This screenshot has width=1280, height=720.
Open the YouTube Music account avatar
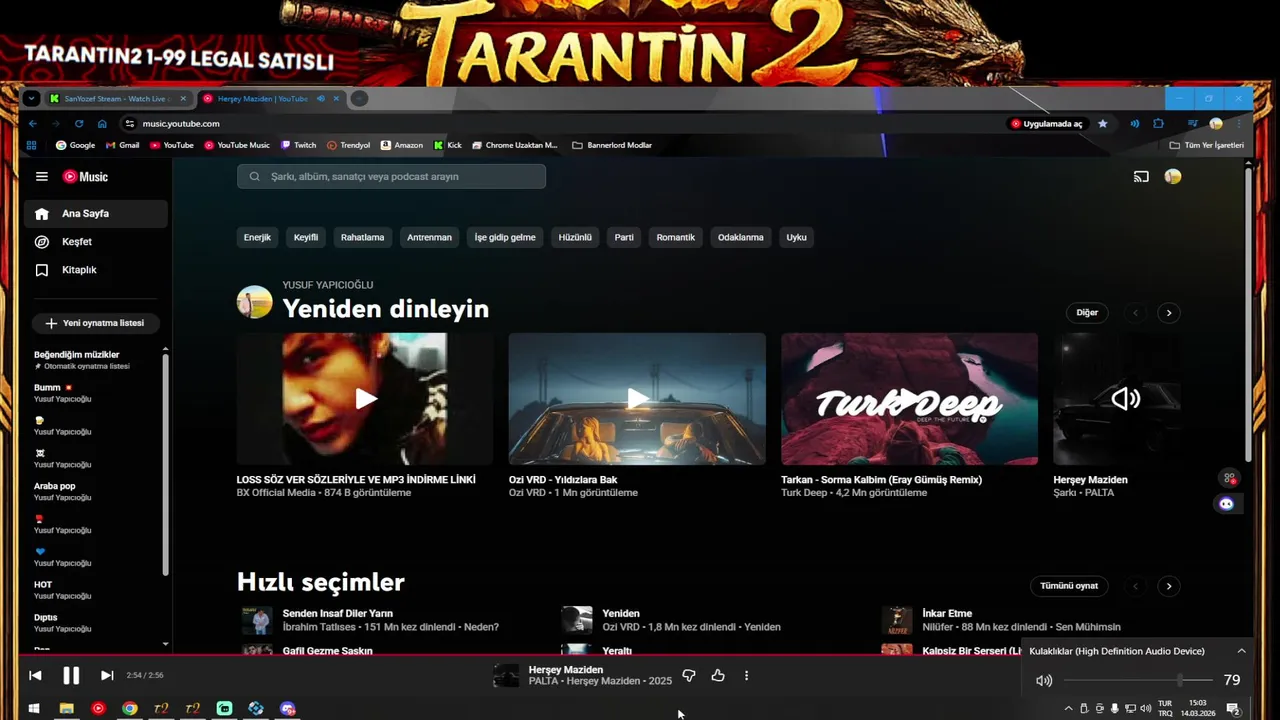tap(1173, 176)
